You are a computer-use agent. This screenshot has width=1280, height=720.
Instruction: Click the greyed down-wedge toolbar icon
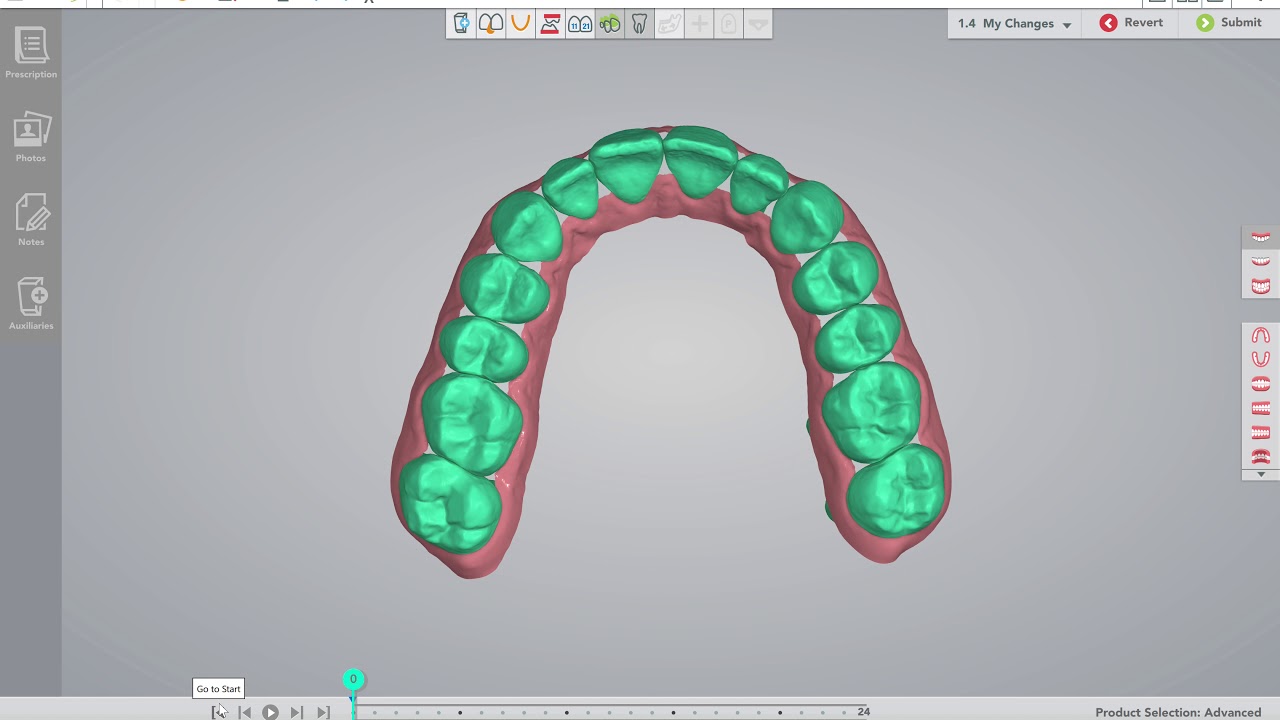click(x=758, y=24)
